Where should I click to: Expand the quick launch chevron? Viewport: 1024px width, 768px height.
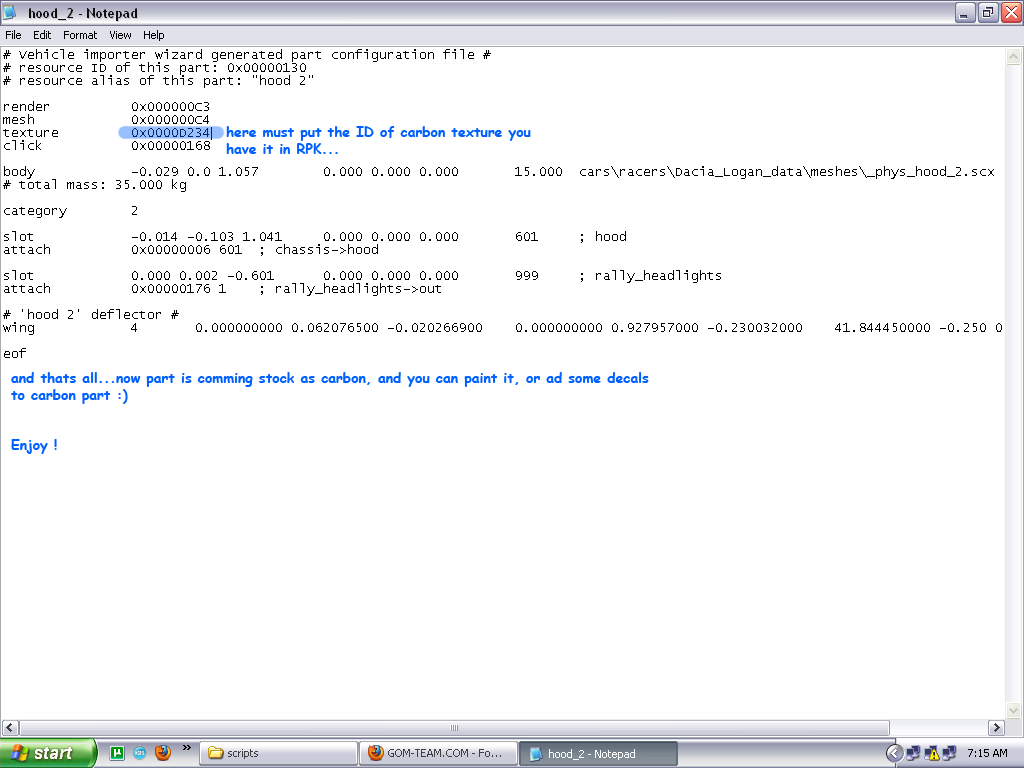[x=187, y=748]
